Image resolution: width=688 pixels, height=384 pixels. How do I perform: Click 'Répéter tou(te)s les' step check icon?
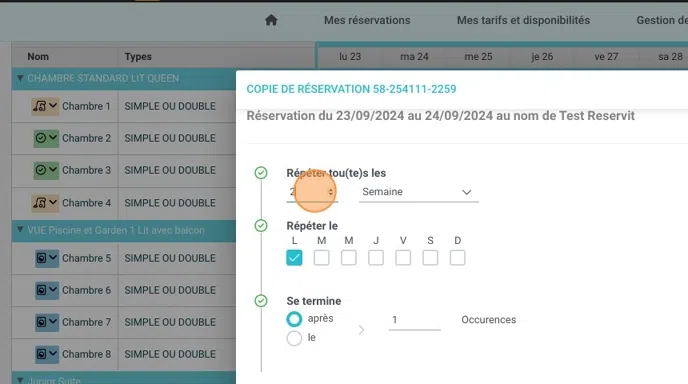pyautogui.click(x=261, y=173)
